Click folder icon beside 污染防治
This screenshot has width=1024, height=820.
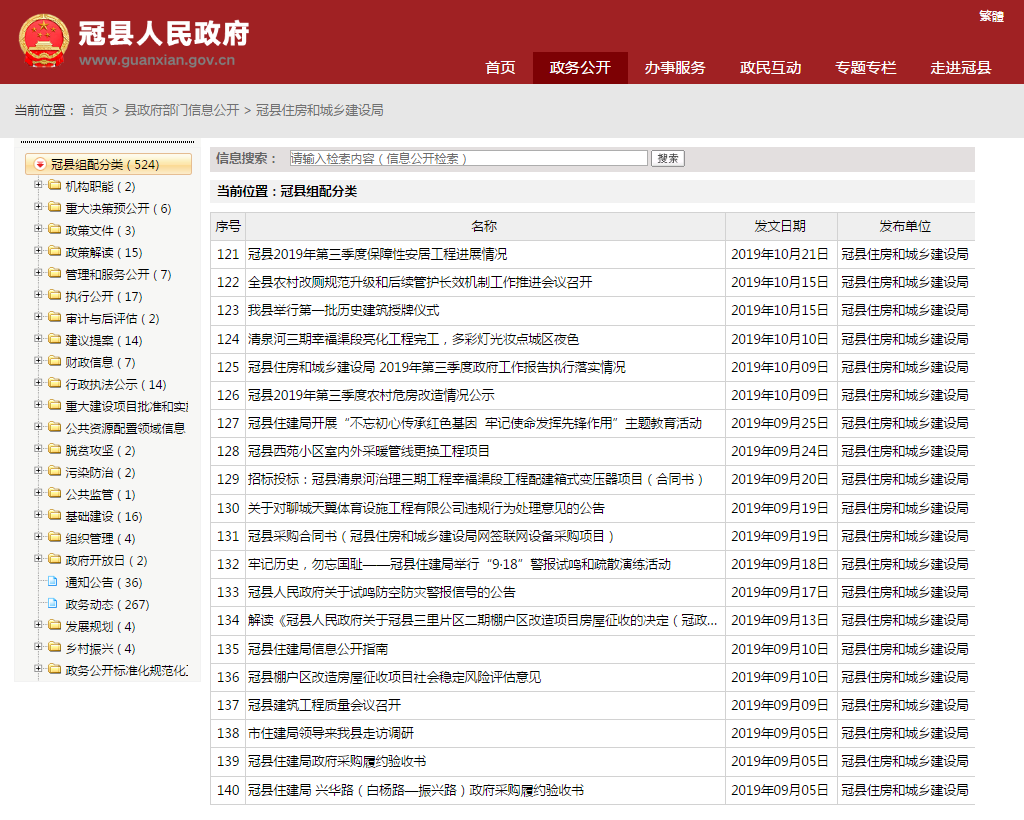pos(55,471)
